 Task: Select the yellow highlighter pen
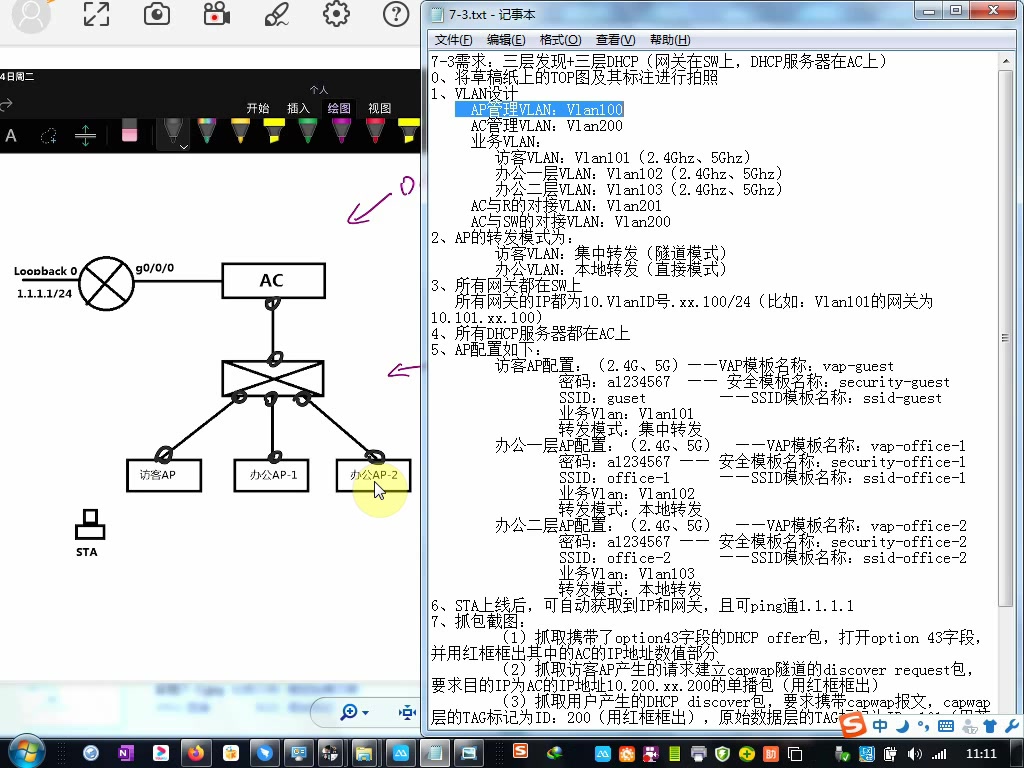pyautogui.click(x=271, y=130)
